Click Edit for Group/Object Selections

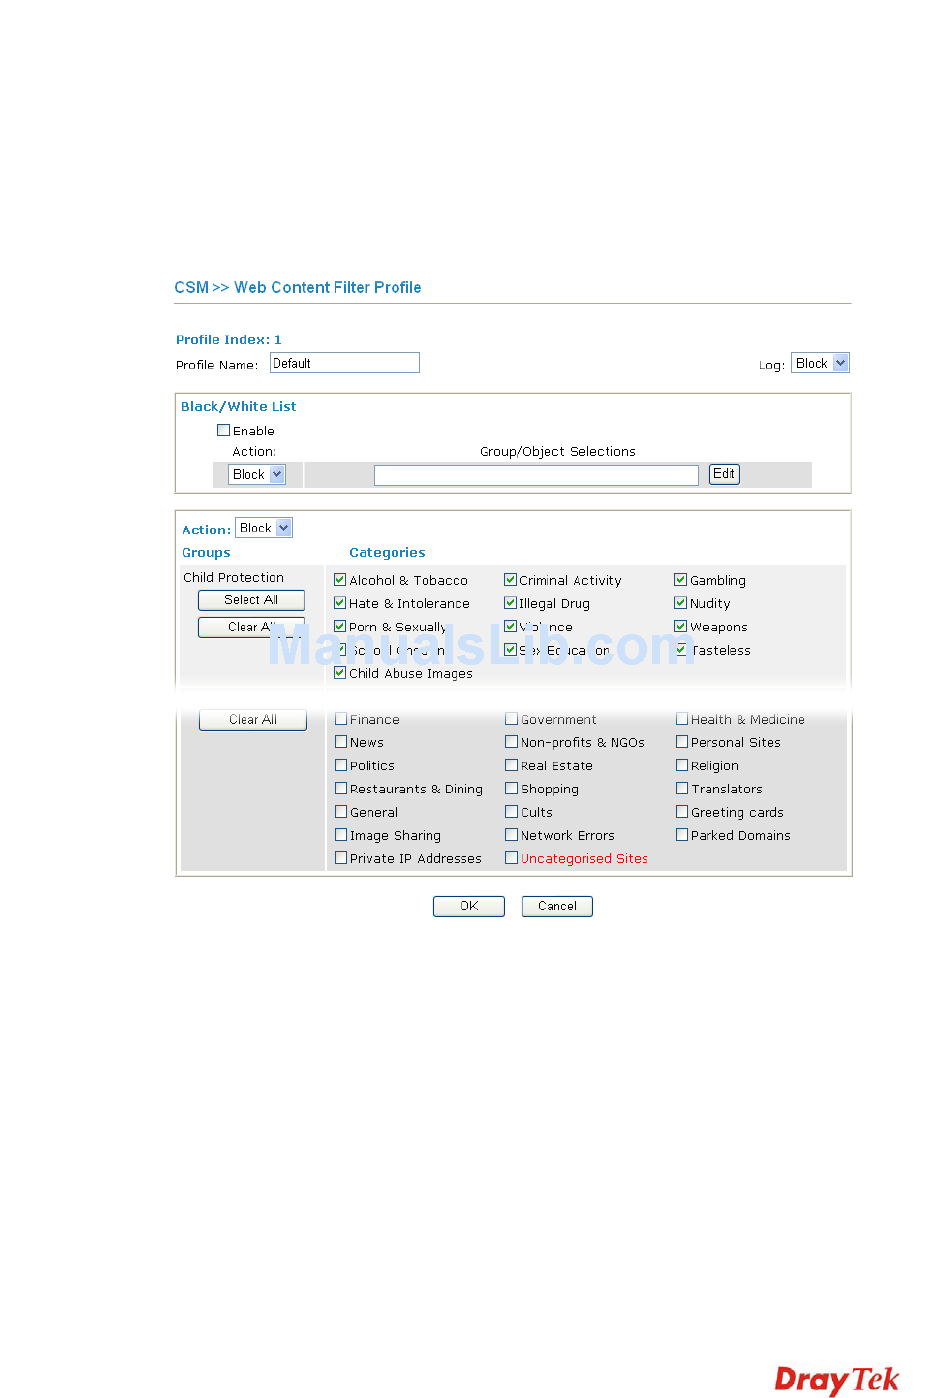click(724, 474)
